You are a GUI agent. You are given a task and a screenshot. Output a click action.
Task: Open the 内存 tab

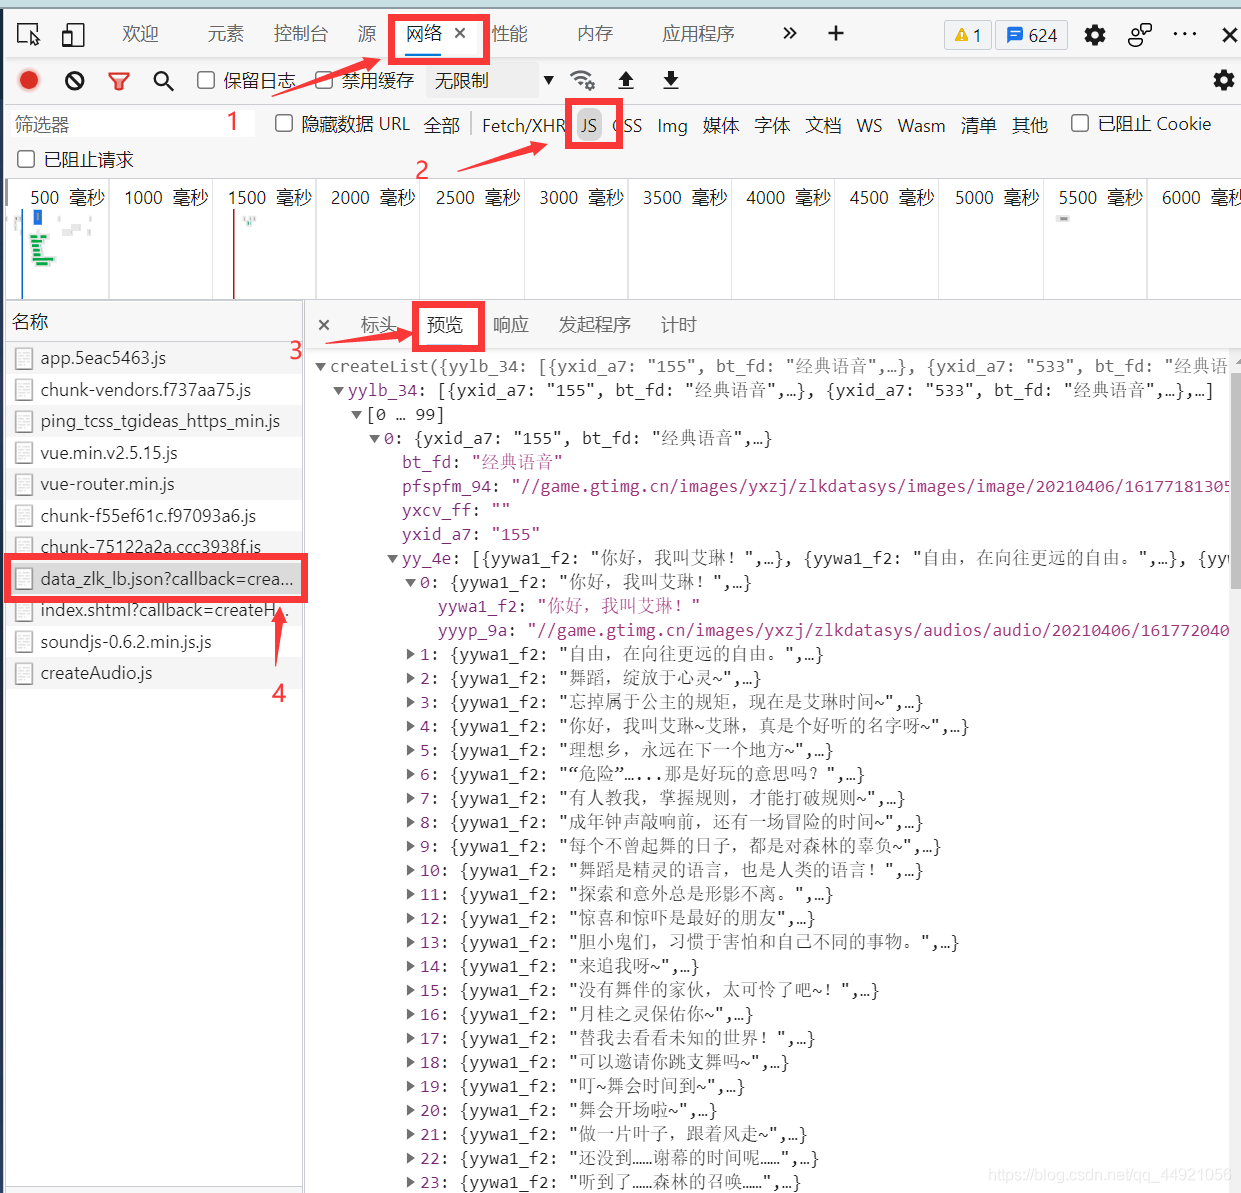click(595, 34)
